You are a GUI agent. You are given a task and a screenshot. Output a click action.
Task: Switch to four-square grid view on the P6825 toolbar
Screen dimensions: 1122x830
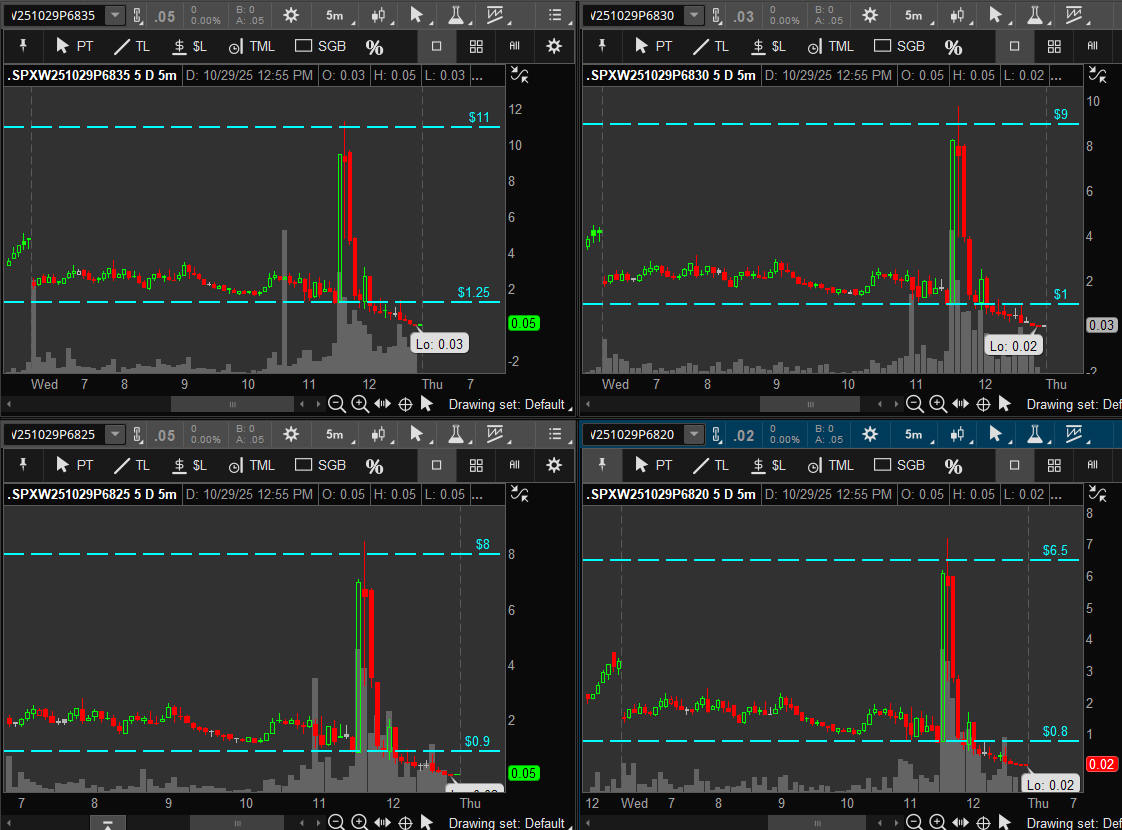(476, 465)
